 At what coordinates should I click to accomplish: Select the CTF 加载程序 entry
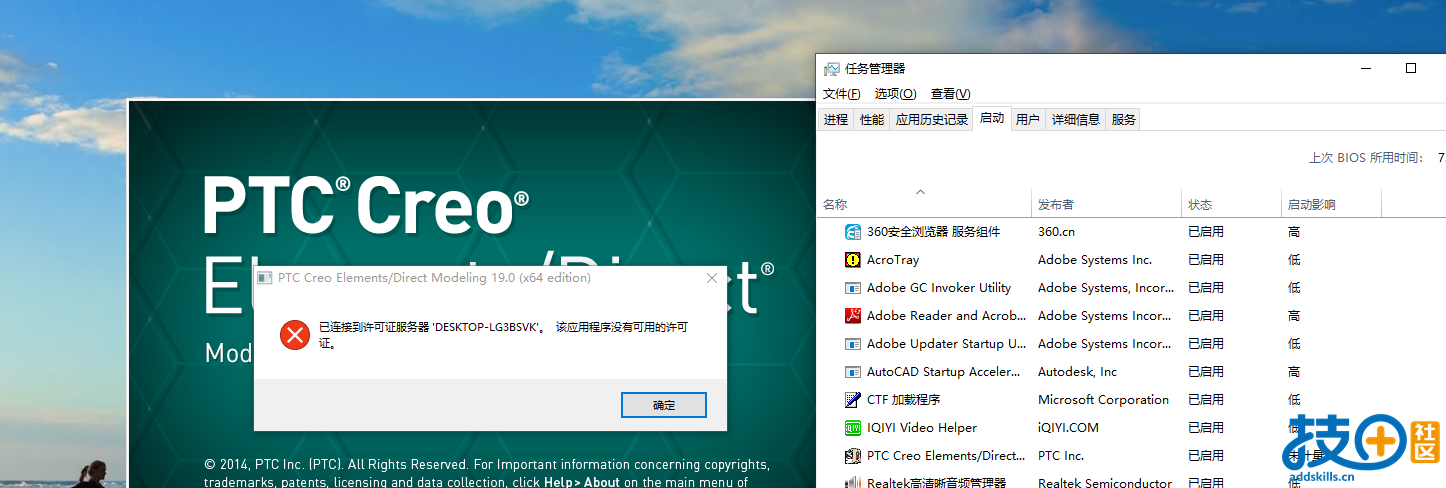click(x=904, y=400)
